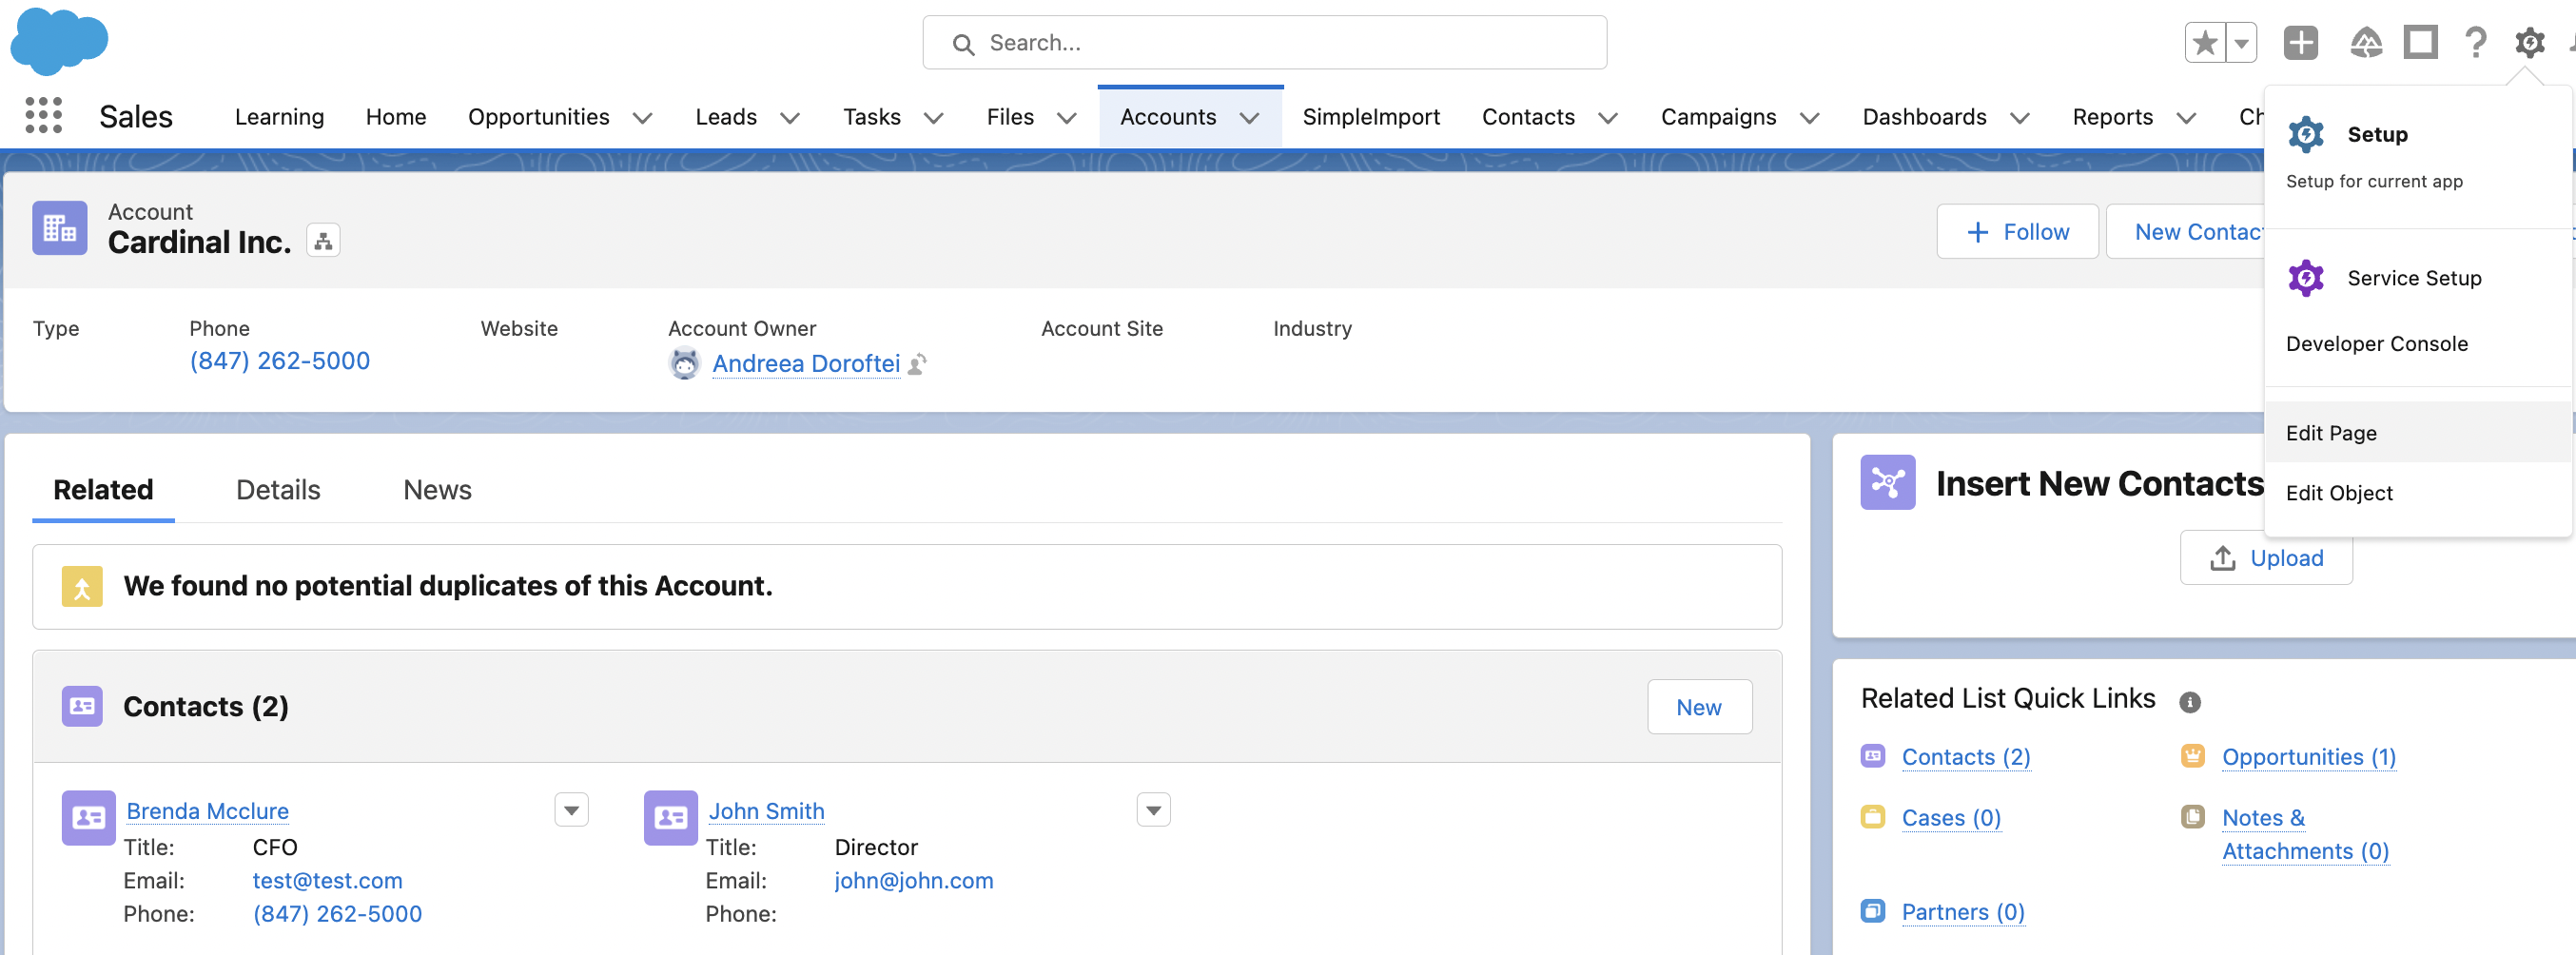Email john@john.com link

(x=913, y=881)
